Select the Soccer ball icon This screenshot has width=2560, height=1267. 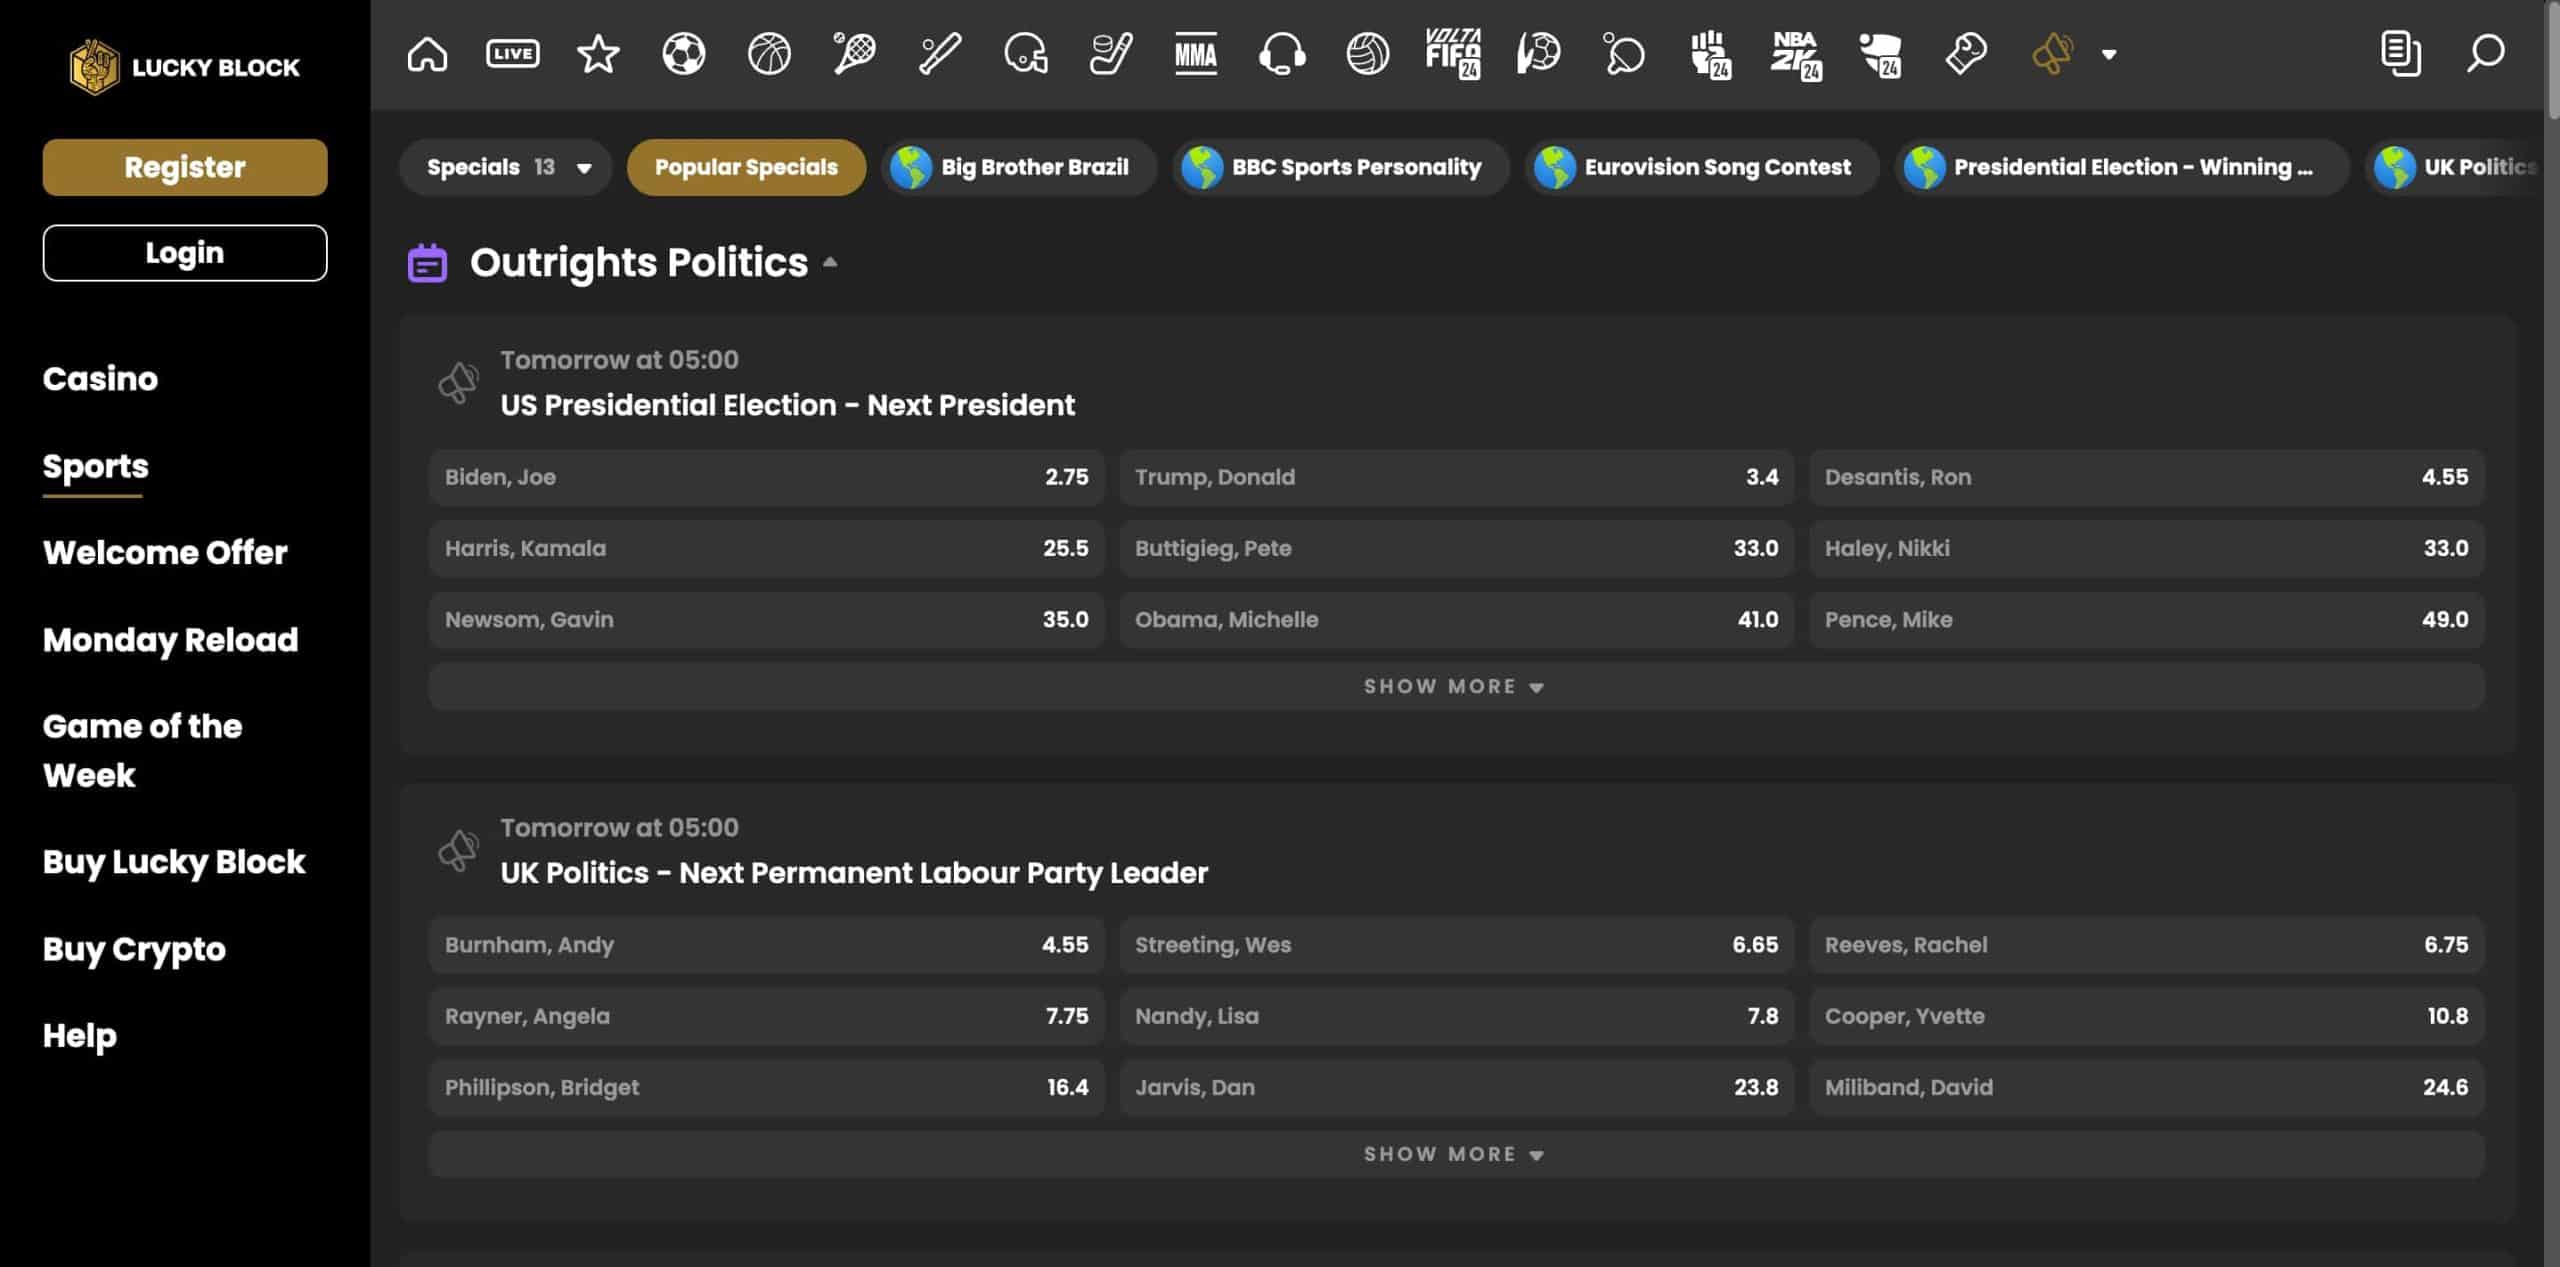[x=684, y=54]
